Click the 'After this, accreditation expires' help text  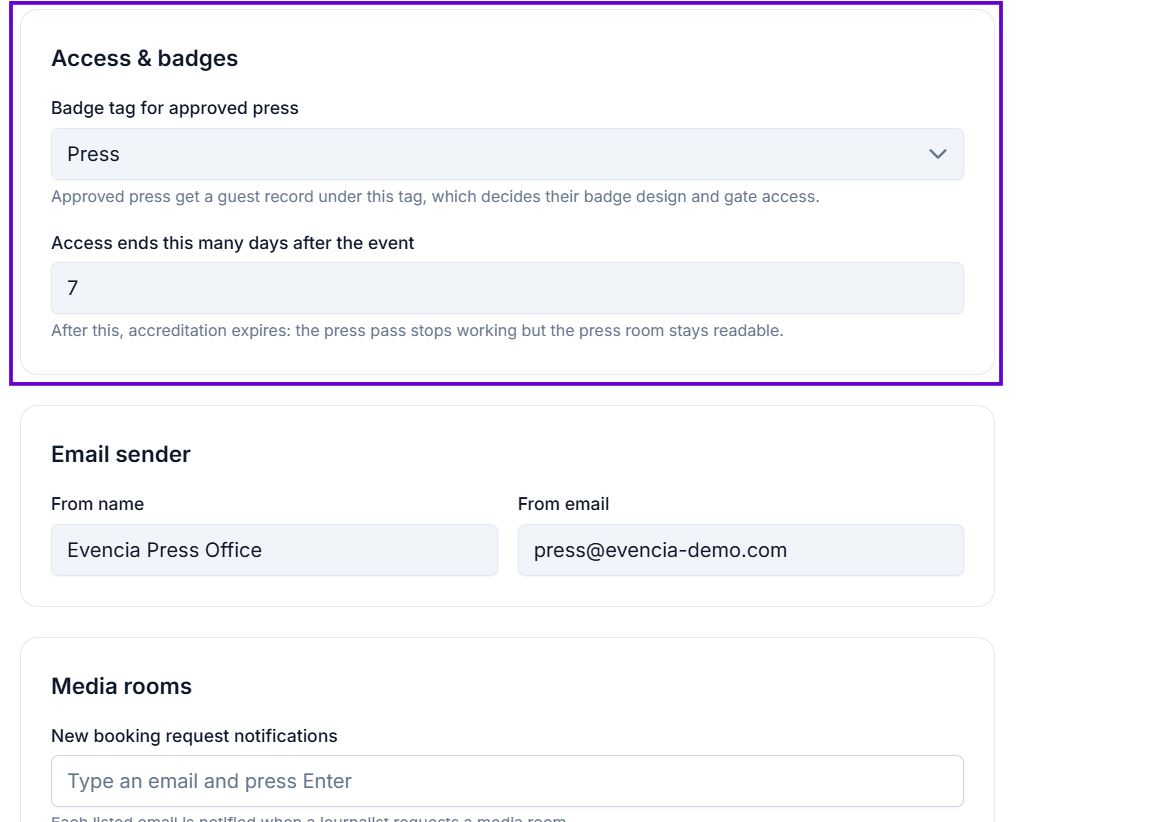pyautogui.click(x=417, y=331)
